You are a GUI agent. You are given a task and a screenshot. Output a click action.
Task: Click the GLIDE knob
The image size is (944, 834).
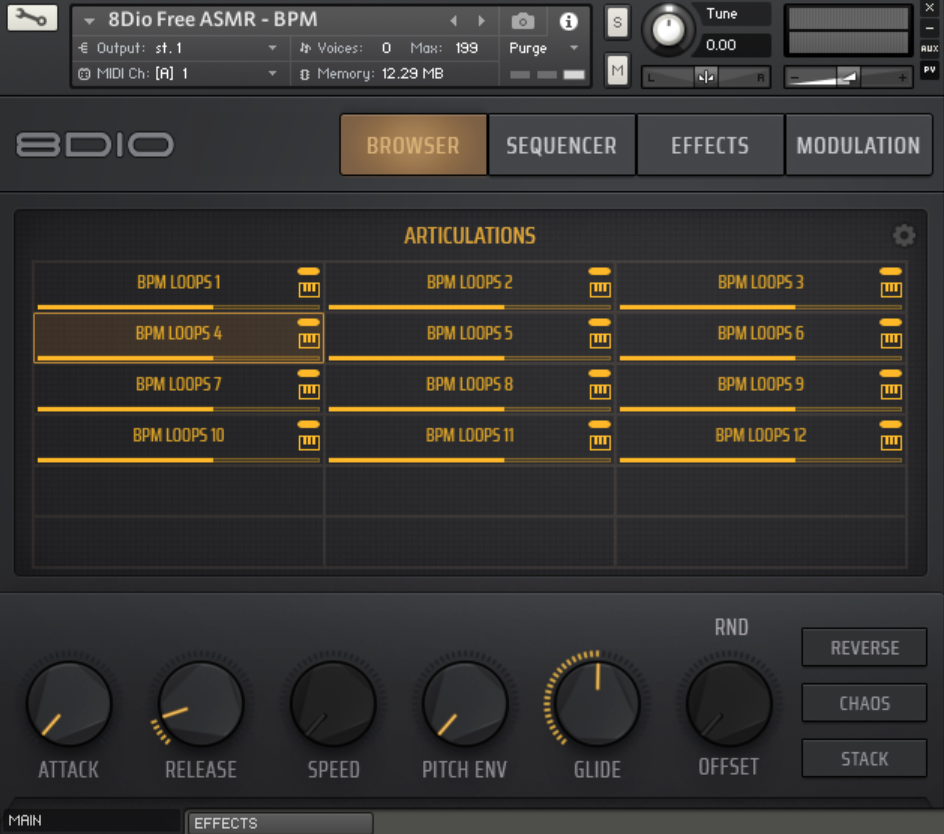click(x=597, y=703)
